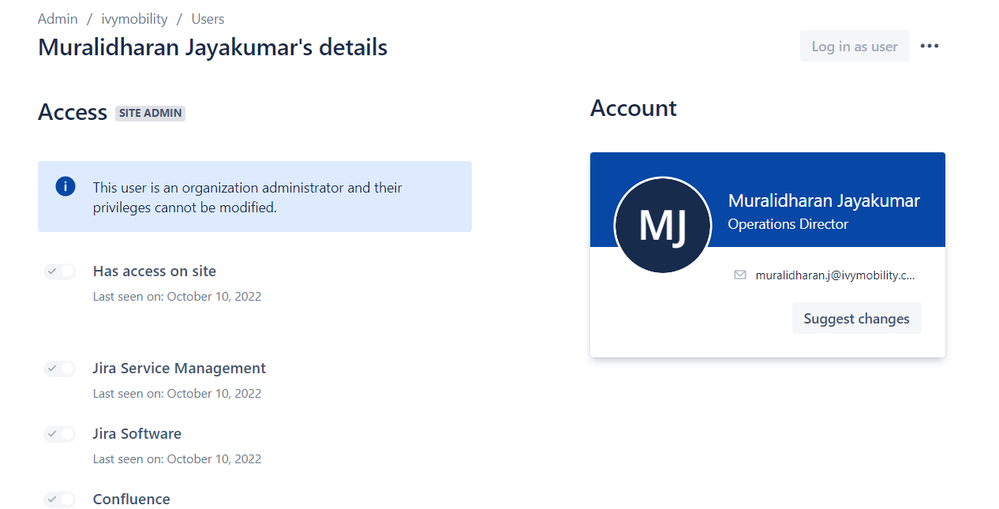This screenshot has height=509, width=999.
Task: Open ivymobility breadcrumb link
Action: (134, 19)
